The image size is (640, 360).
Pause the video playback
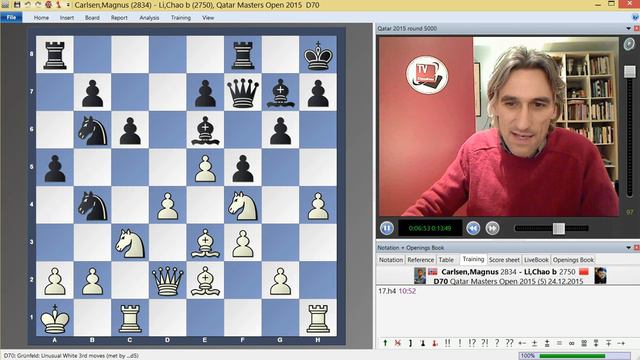click(387, 228)
